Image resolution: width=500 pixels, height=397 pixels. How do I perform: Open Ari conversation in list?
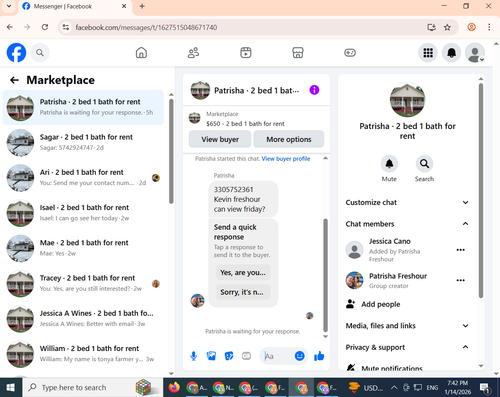(83, 178)
